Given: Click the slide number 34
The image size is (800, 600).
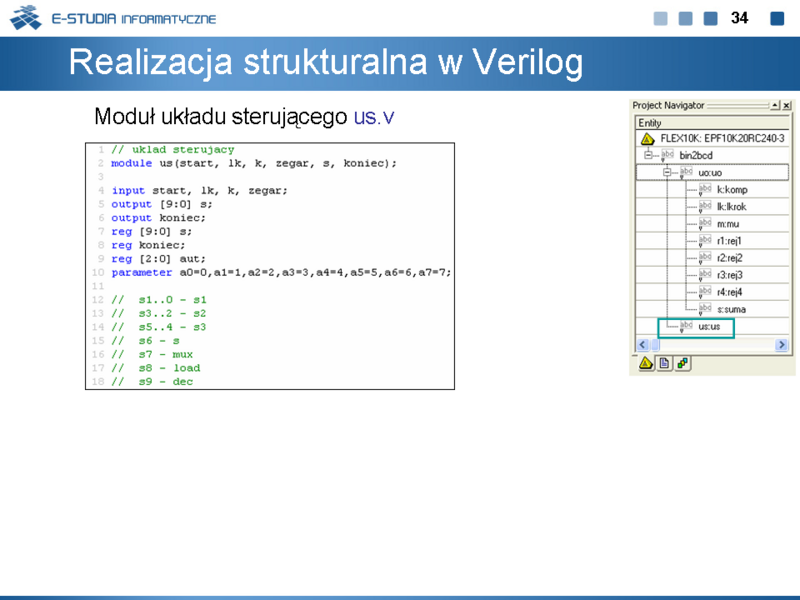Looking at the screenshot, I should (739, 18).
